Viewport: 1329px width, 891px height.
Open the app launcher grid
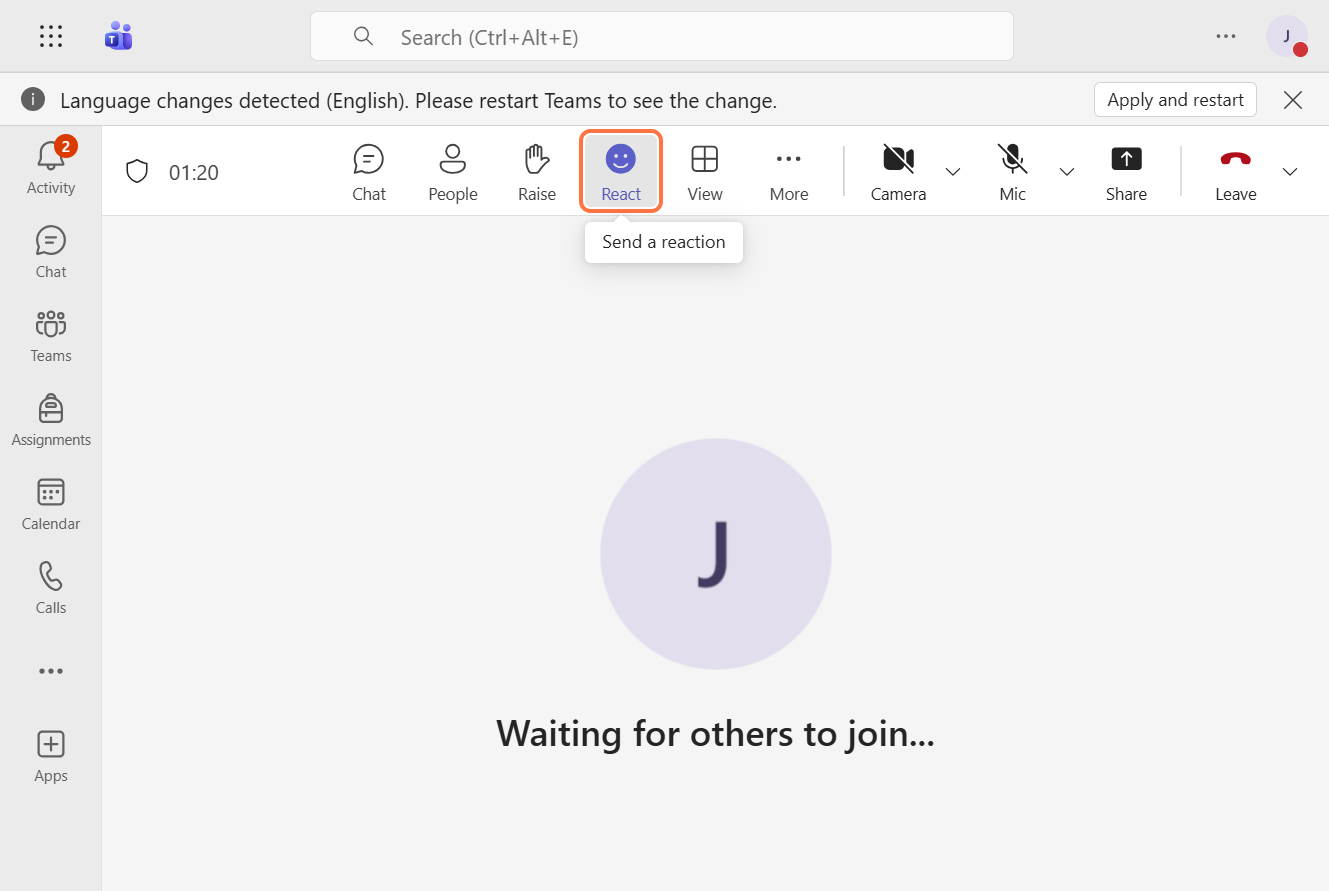(x=51, y=37)
